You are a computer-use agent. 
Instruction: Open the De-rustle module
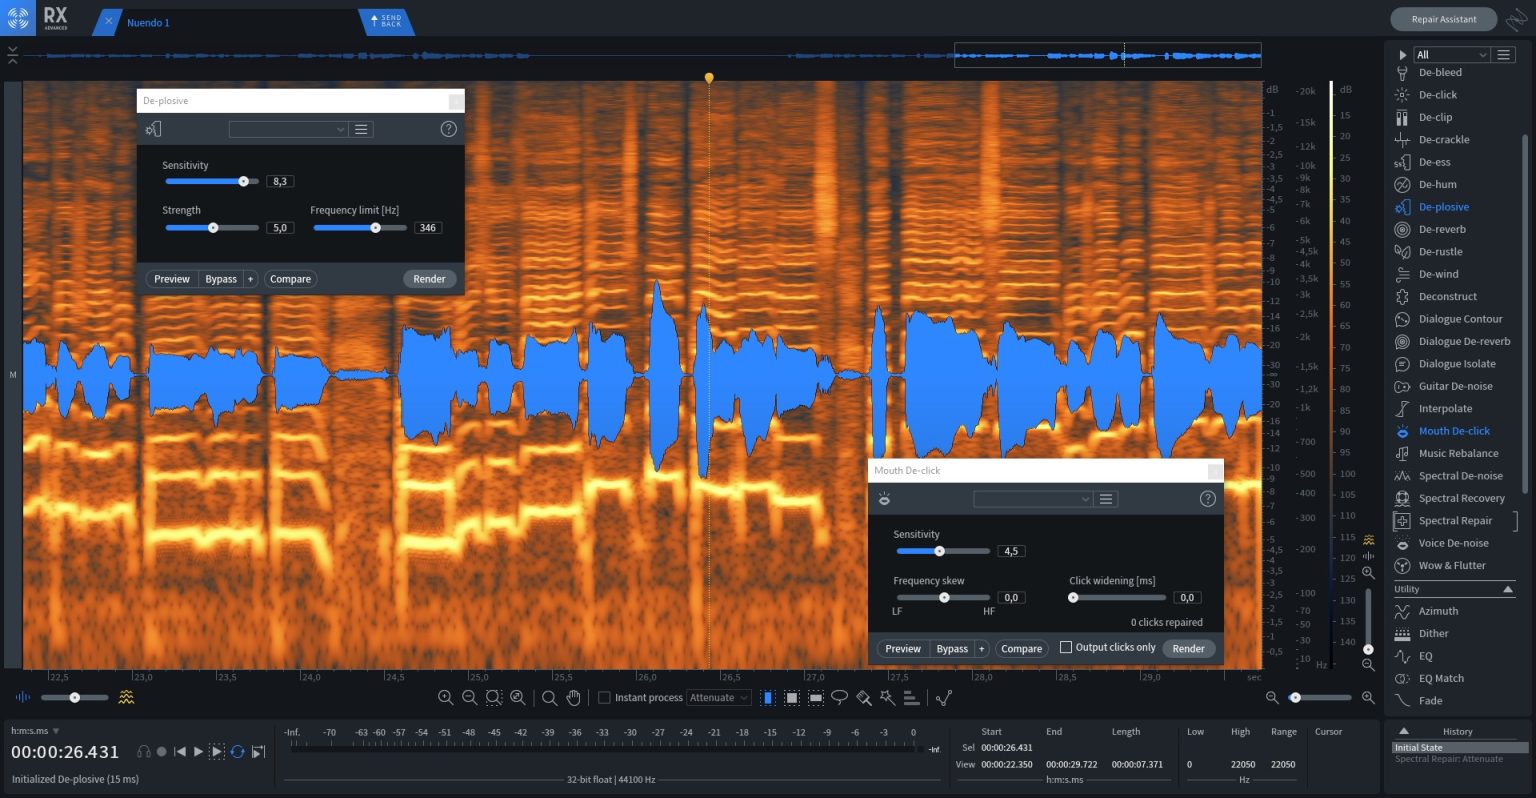[x=1440, y=252]
